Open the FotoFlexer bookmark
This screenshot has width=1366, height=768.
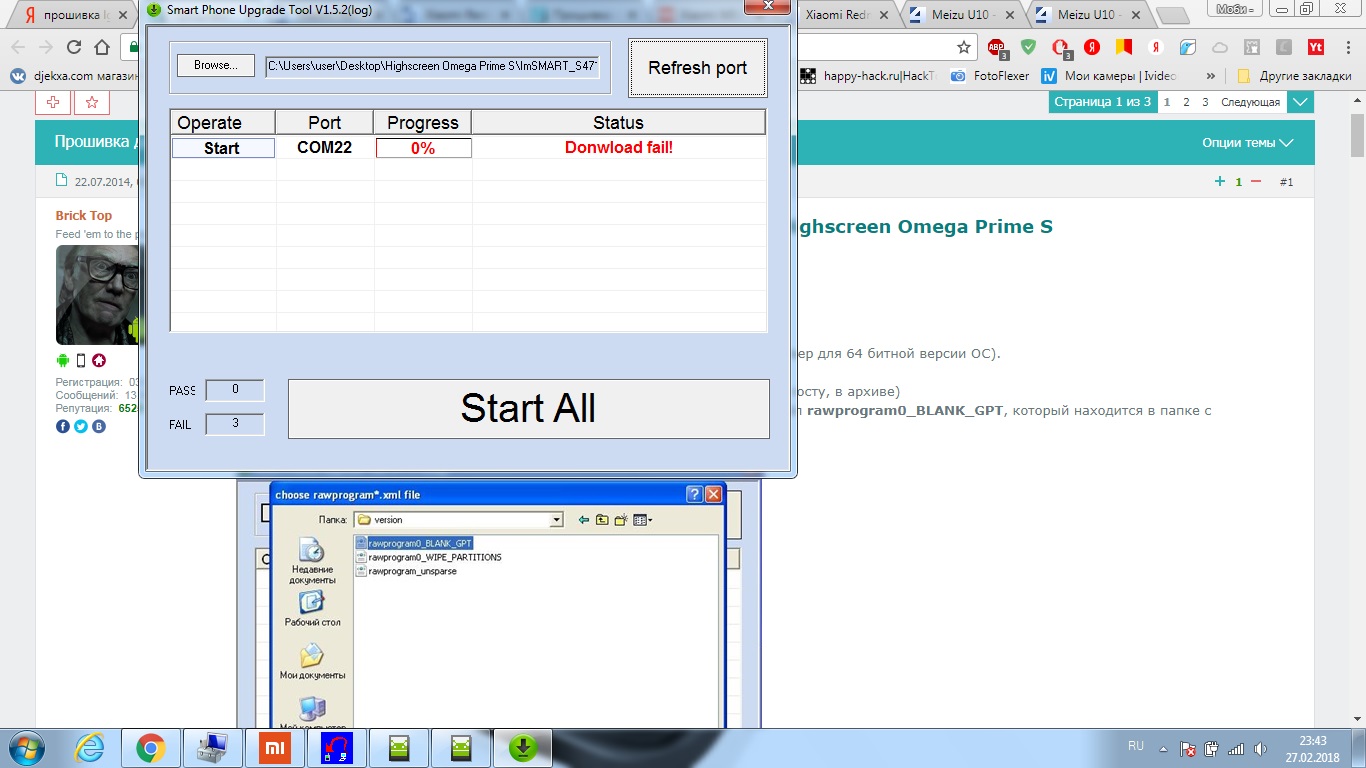tap(990, 76)
